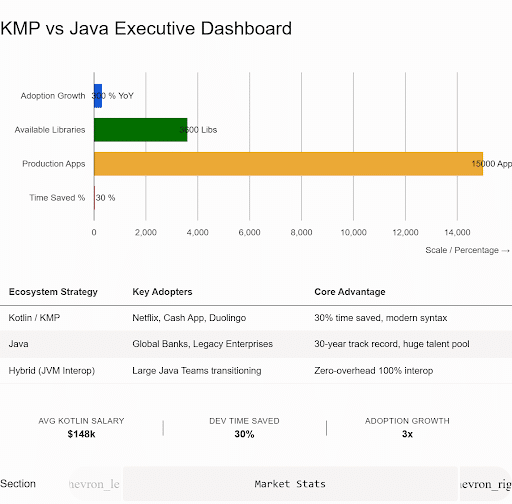This screenshot has height=504, width=512.
Task: Click the 'Available Libraries' axis label
Action: (x=50, y=130)
